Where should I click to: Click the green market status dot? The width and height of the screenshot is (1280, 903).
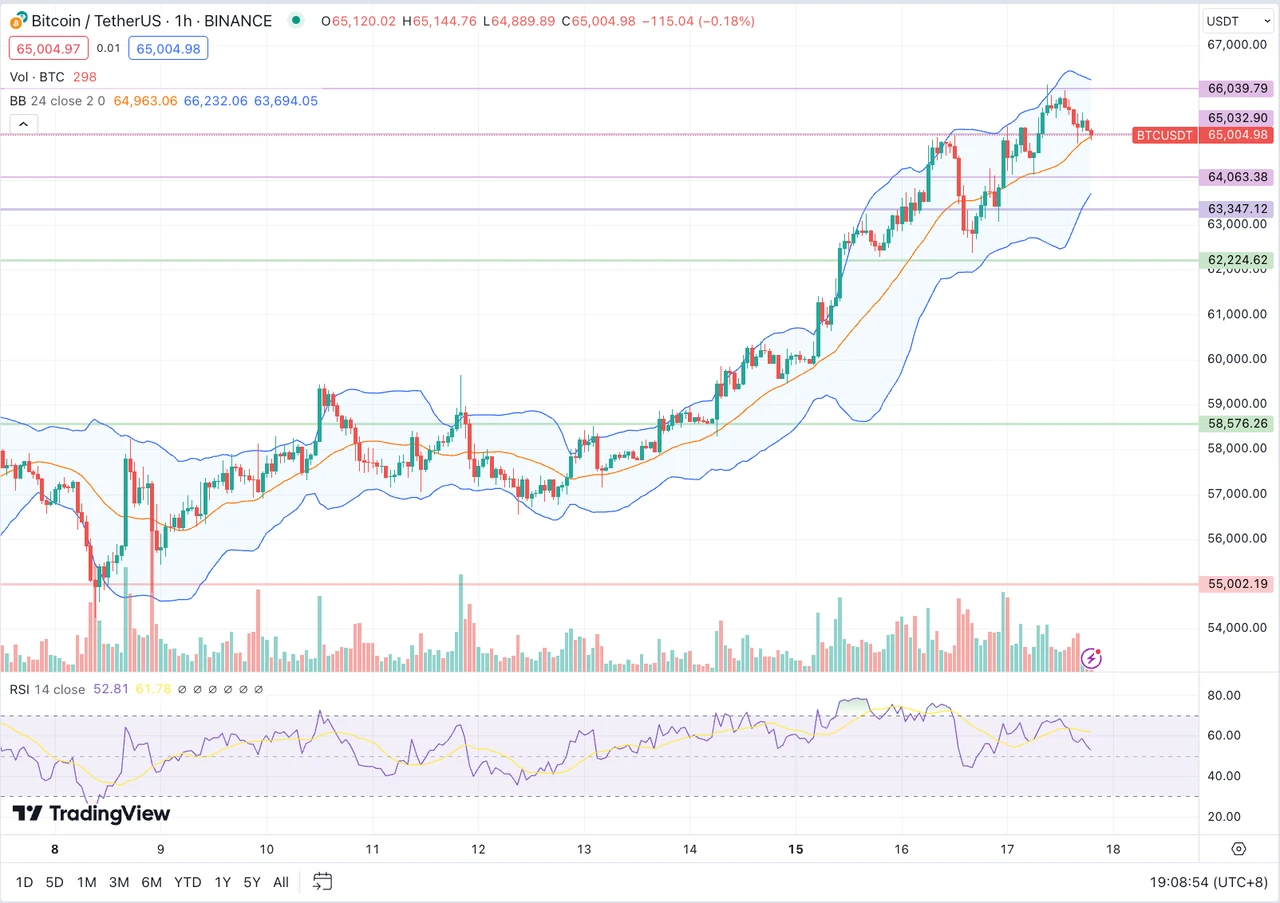click(295, 21)
